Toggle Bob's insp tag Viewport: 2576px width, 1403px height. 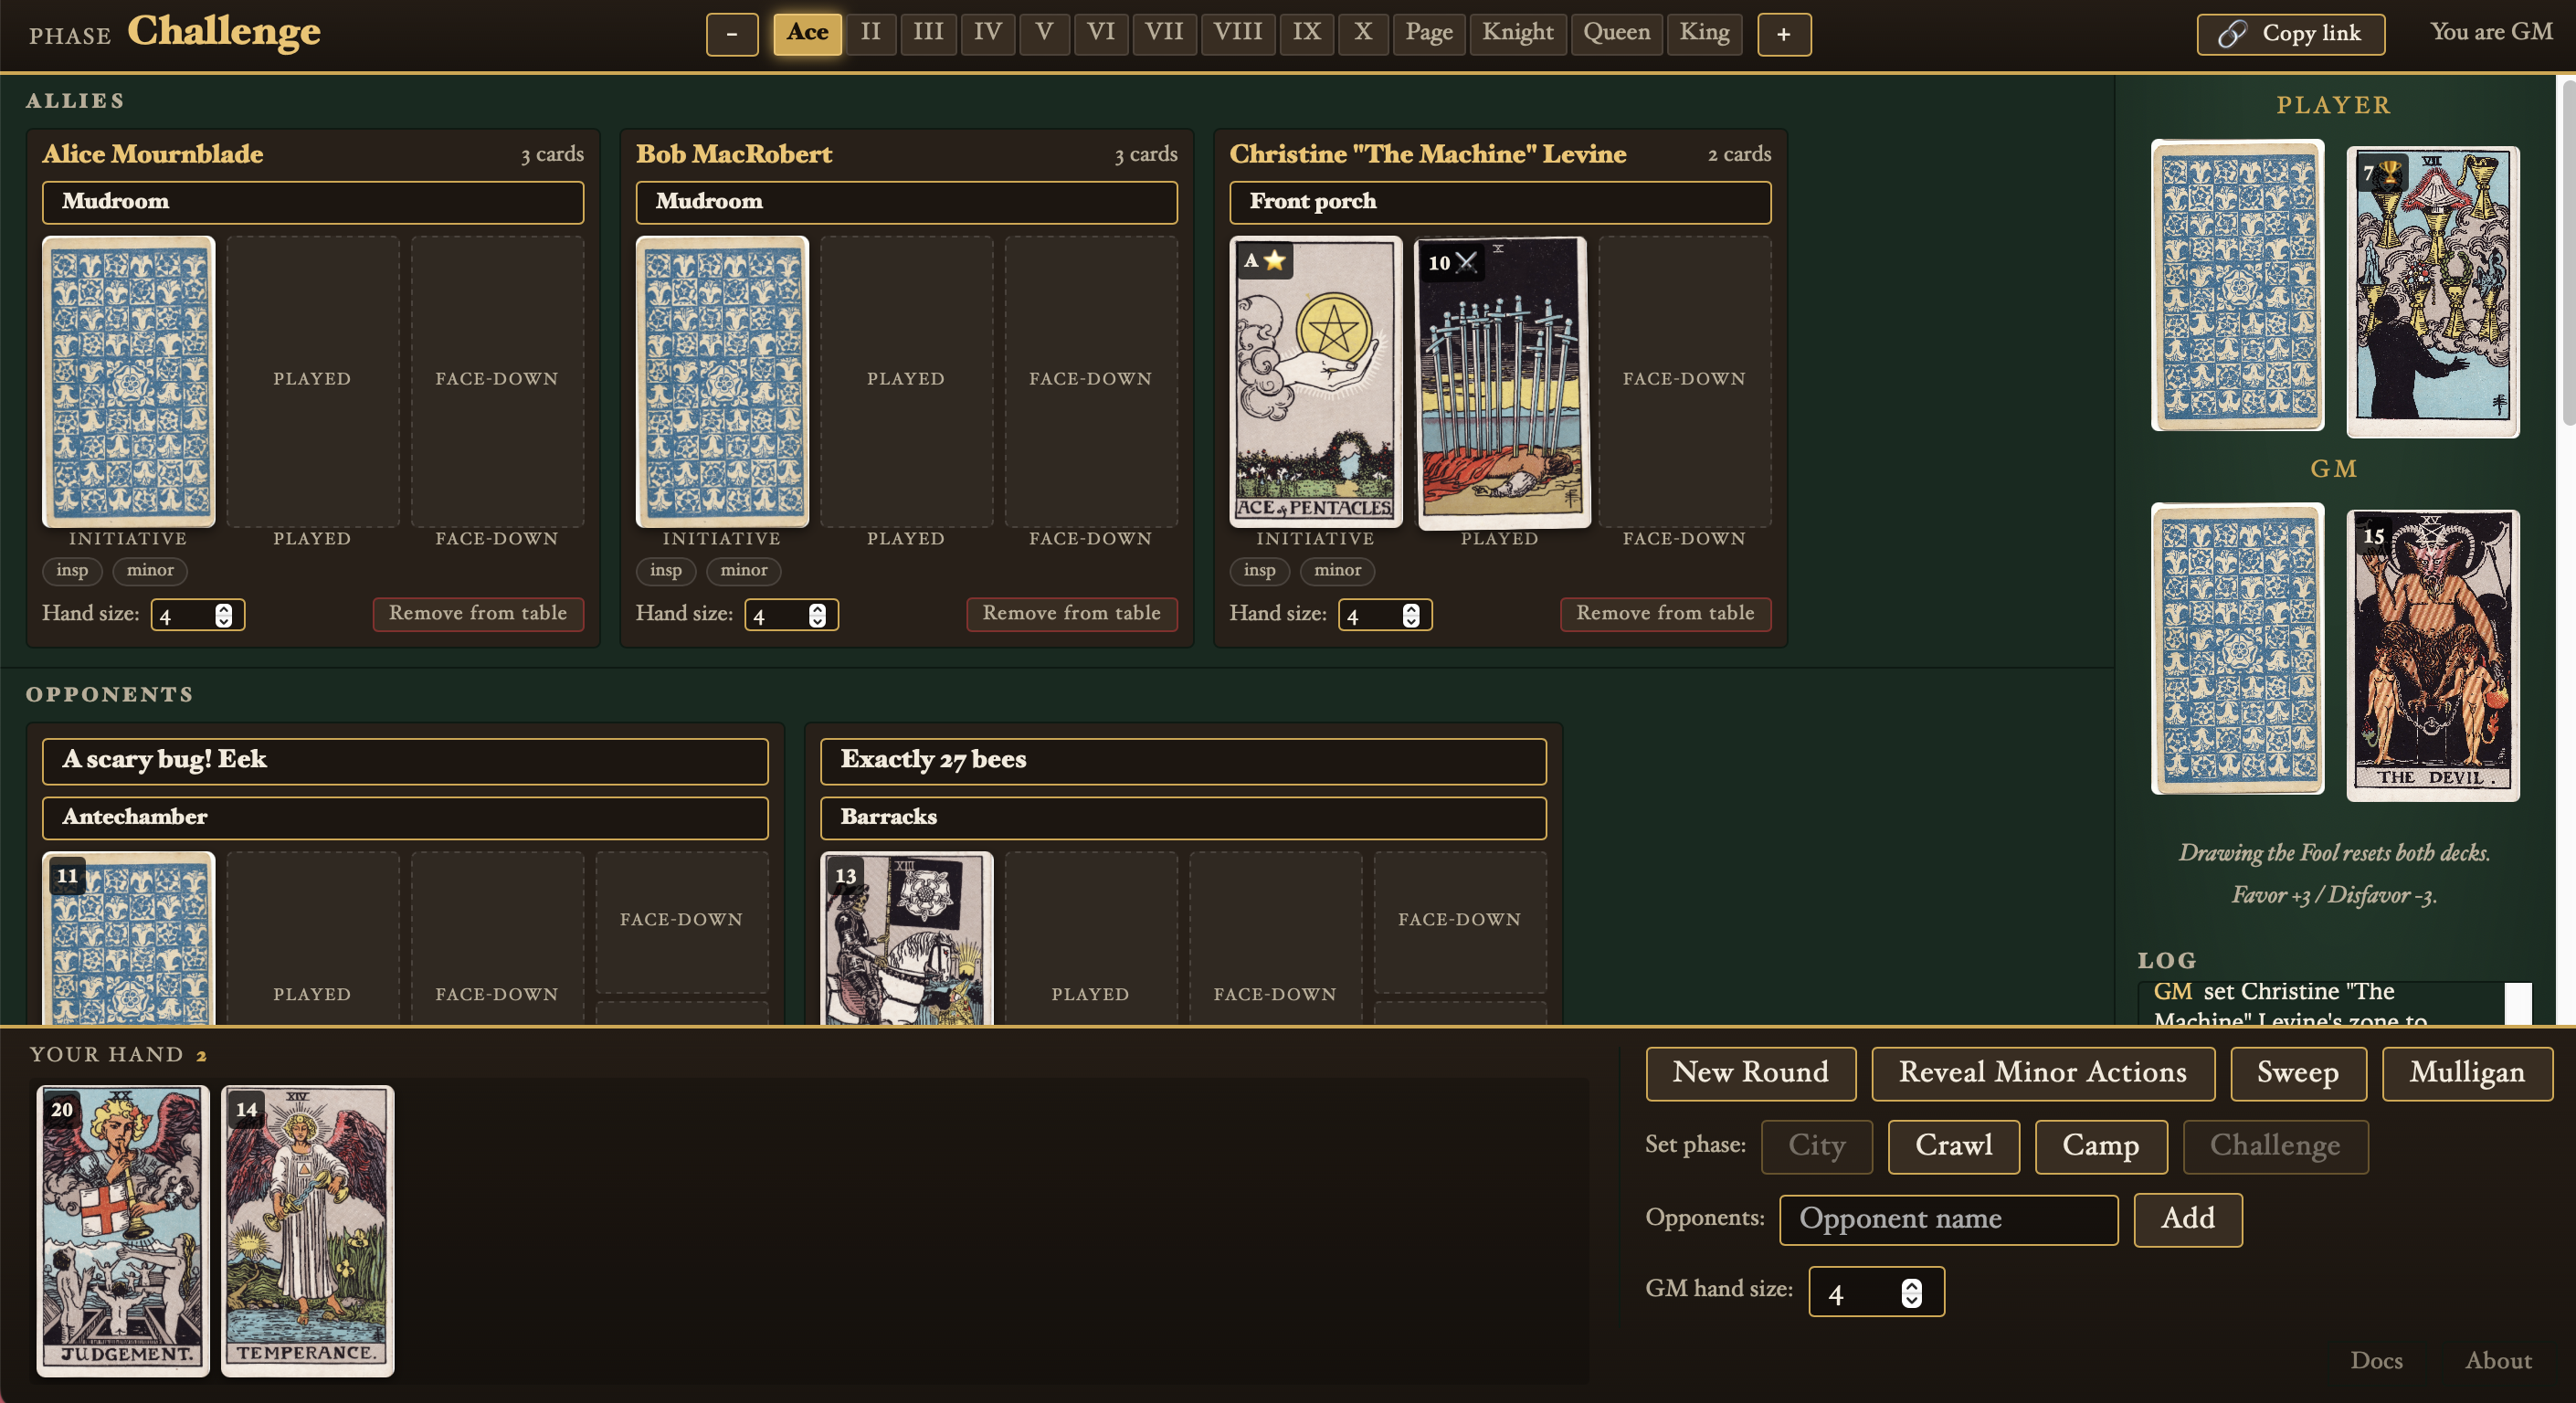pyautogui.click(x=666, y=570)
